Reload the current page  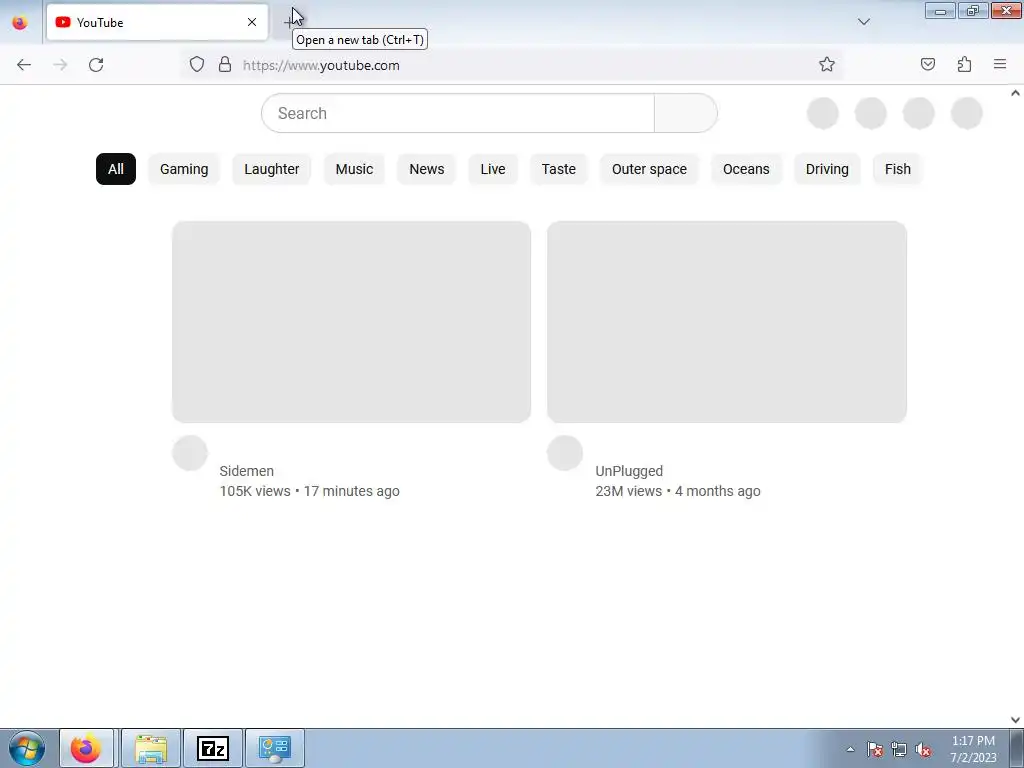tap(96, 65)
